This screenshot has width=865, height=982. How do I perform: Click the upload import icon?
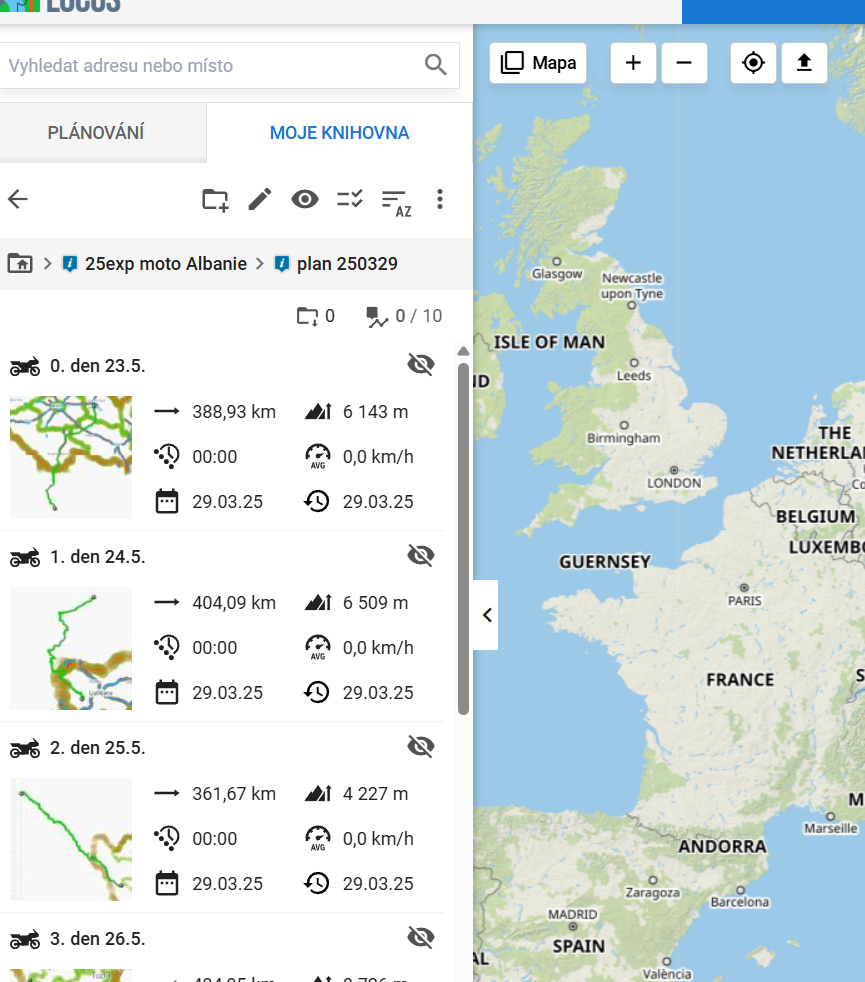(x=804, y=63)
